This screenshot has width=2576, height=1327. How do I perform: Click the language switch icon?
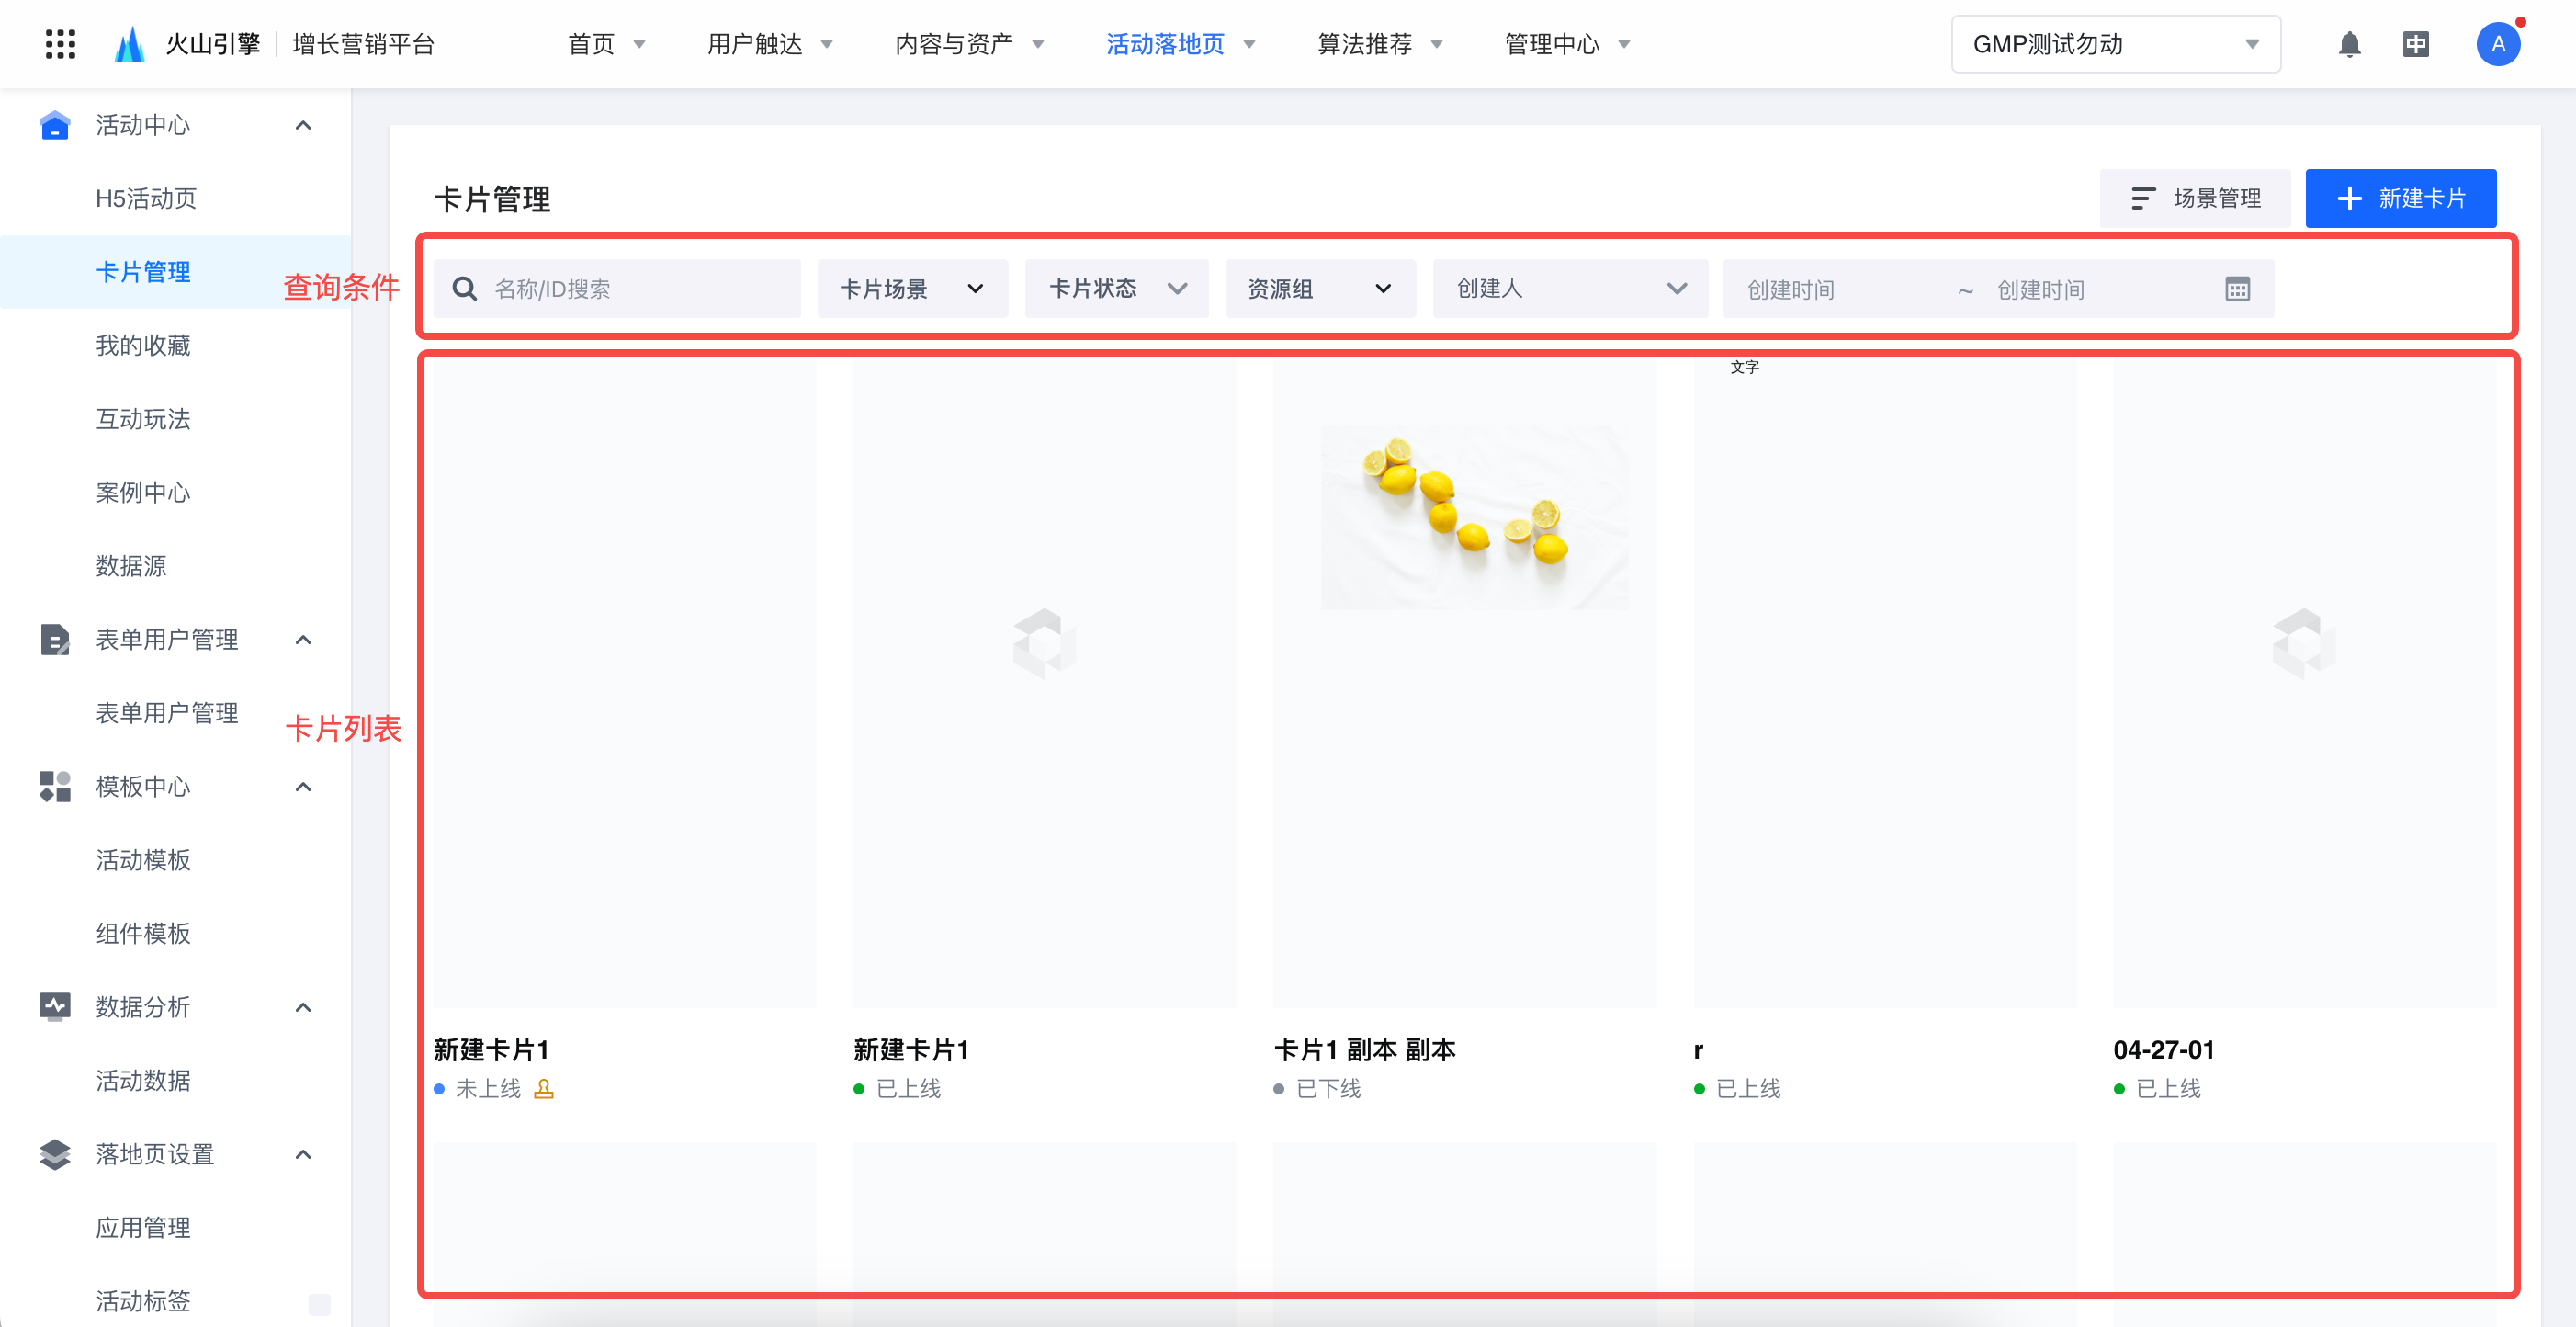tap(2415, 44)
